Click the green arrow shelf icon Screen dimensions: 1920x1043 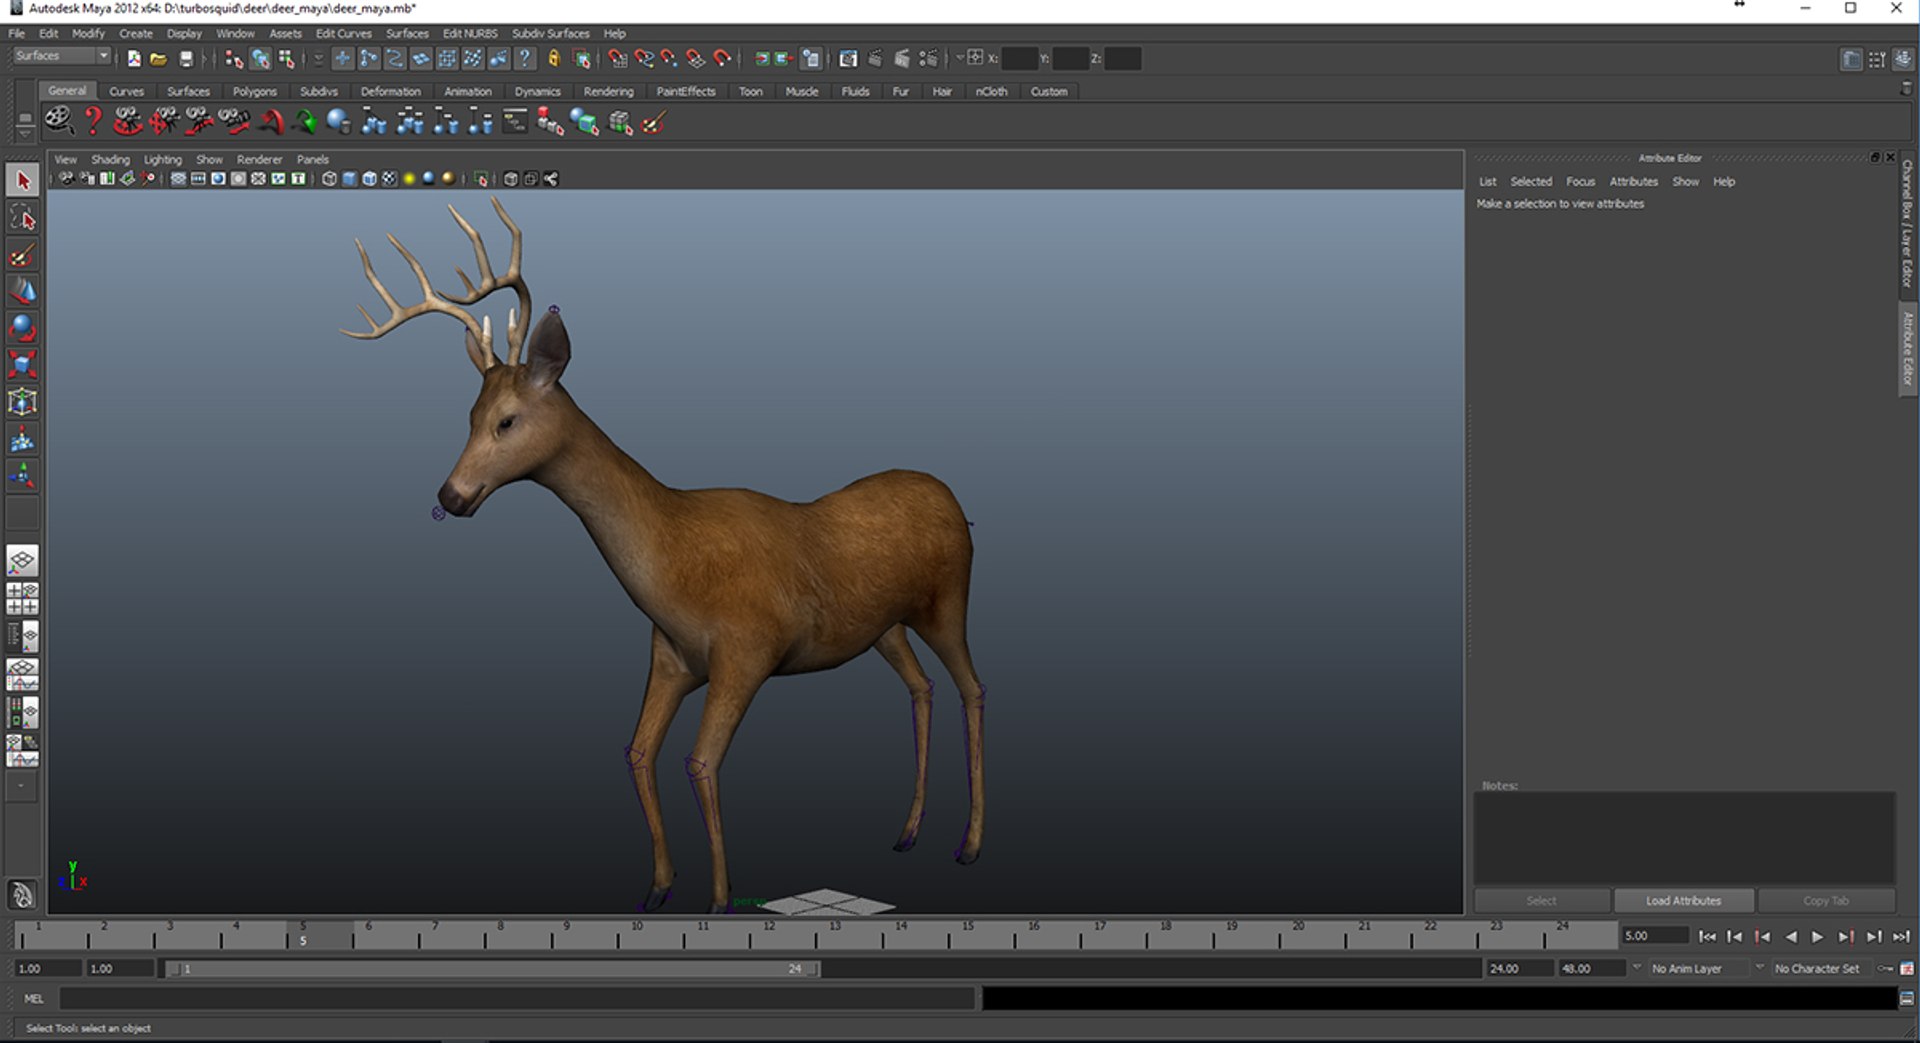305,122
